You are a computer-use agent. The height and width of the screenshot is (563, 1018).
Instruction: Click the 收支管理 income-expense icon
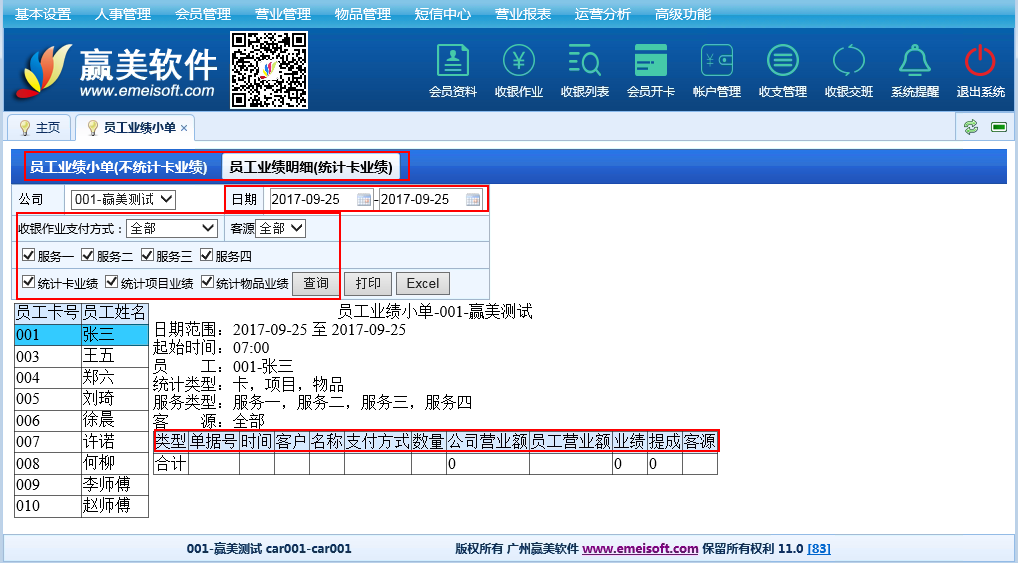[x=782, y=62]
